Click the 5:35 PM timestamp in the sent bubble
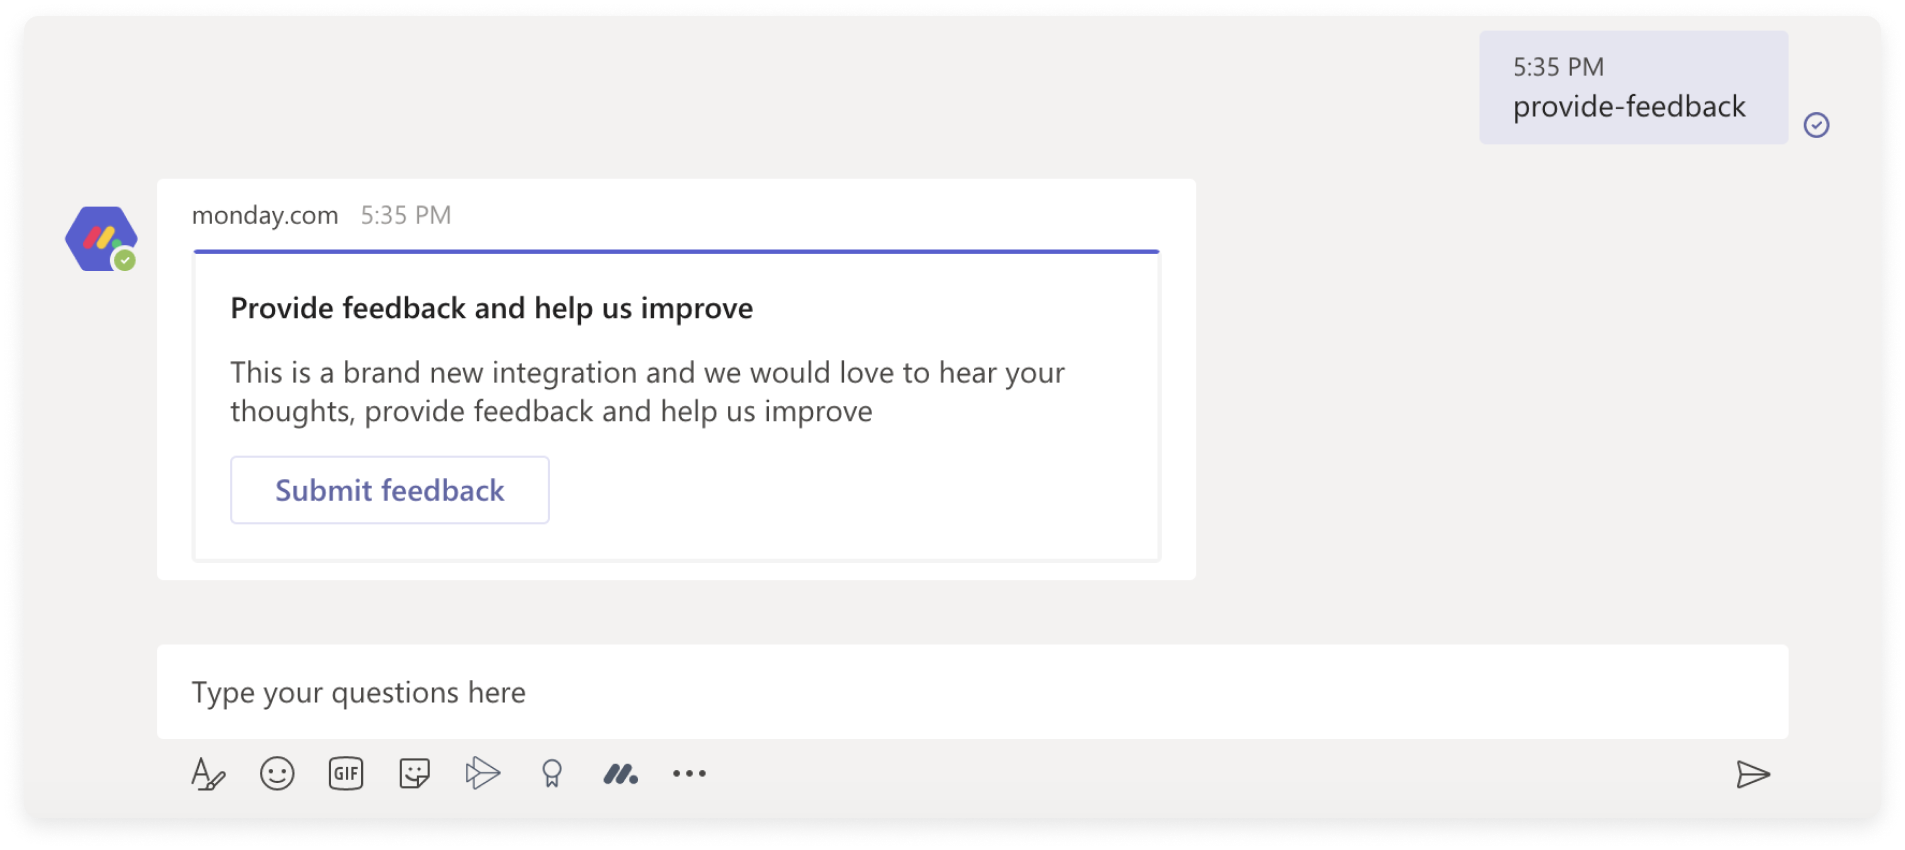 tap(1558, 67)
